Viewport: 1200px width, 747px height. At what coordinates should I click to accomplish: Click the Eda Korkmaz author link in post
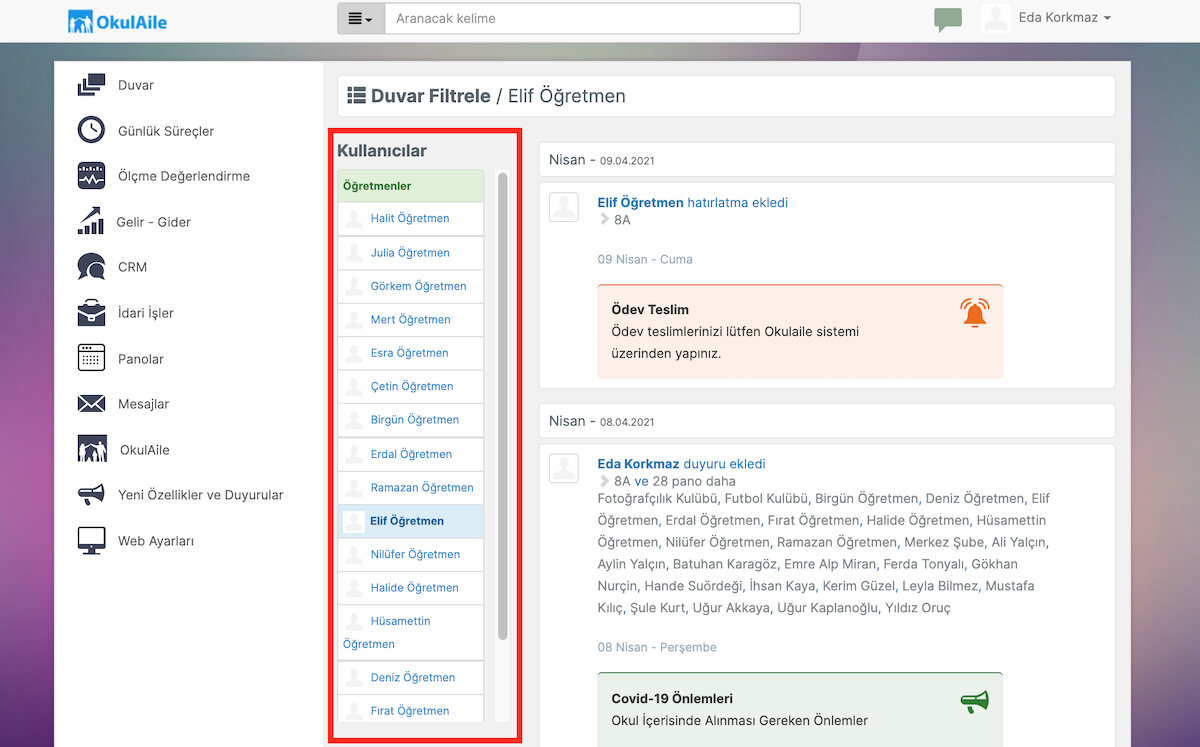638,464
